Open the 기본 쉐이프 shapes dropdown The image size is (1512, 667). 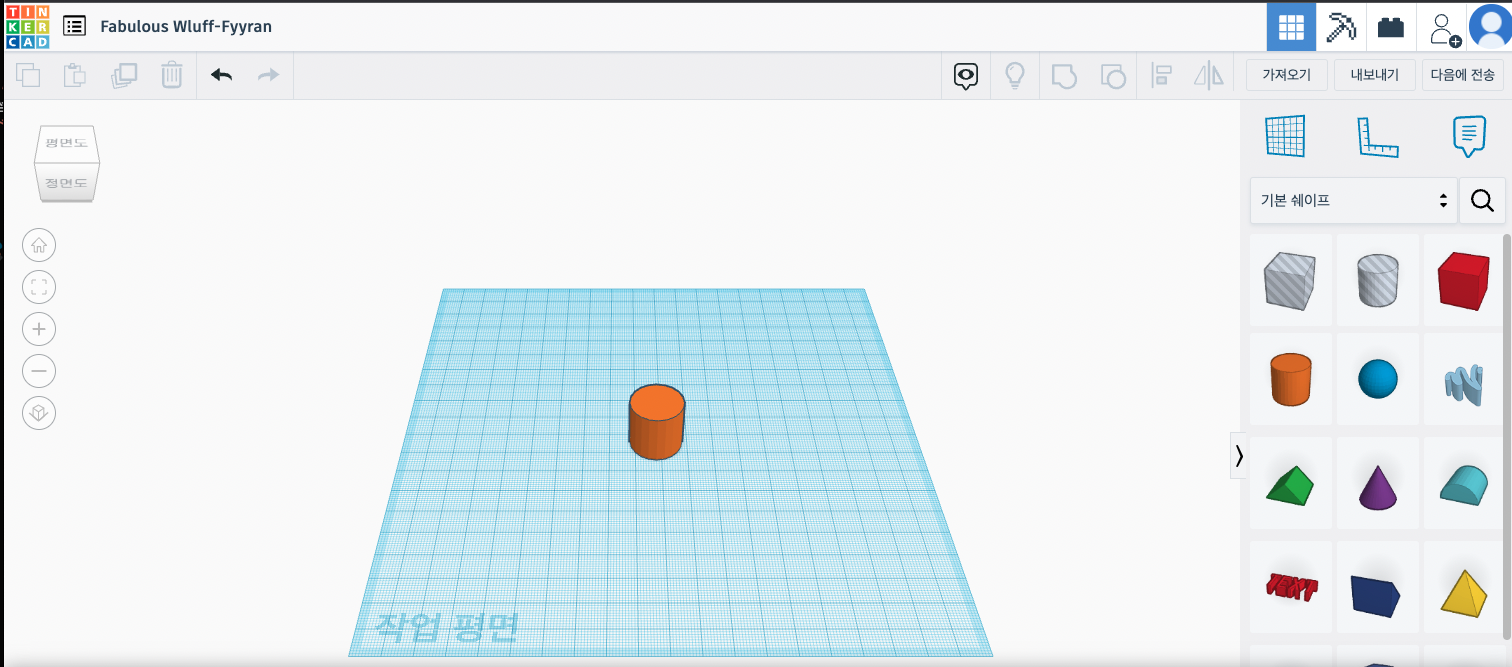pyautogui.click(x=1353, y=201)
